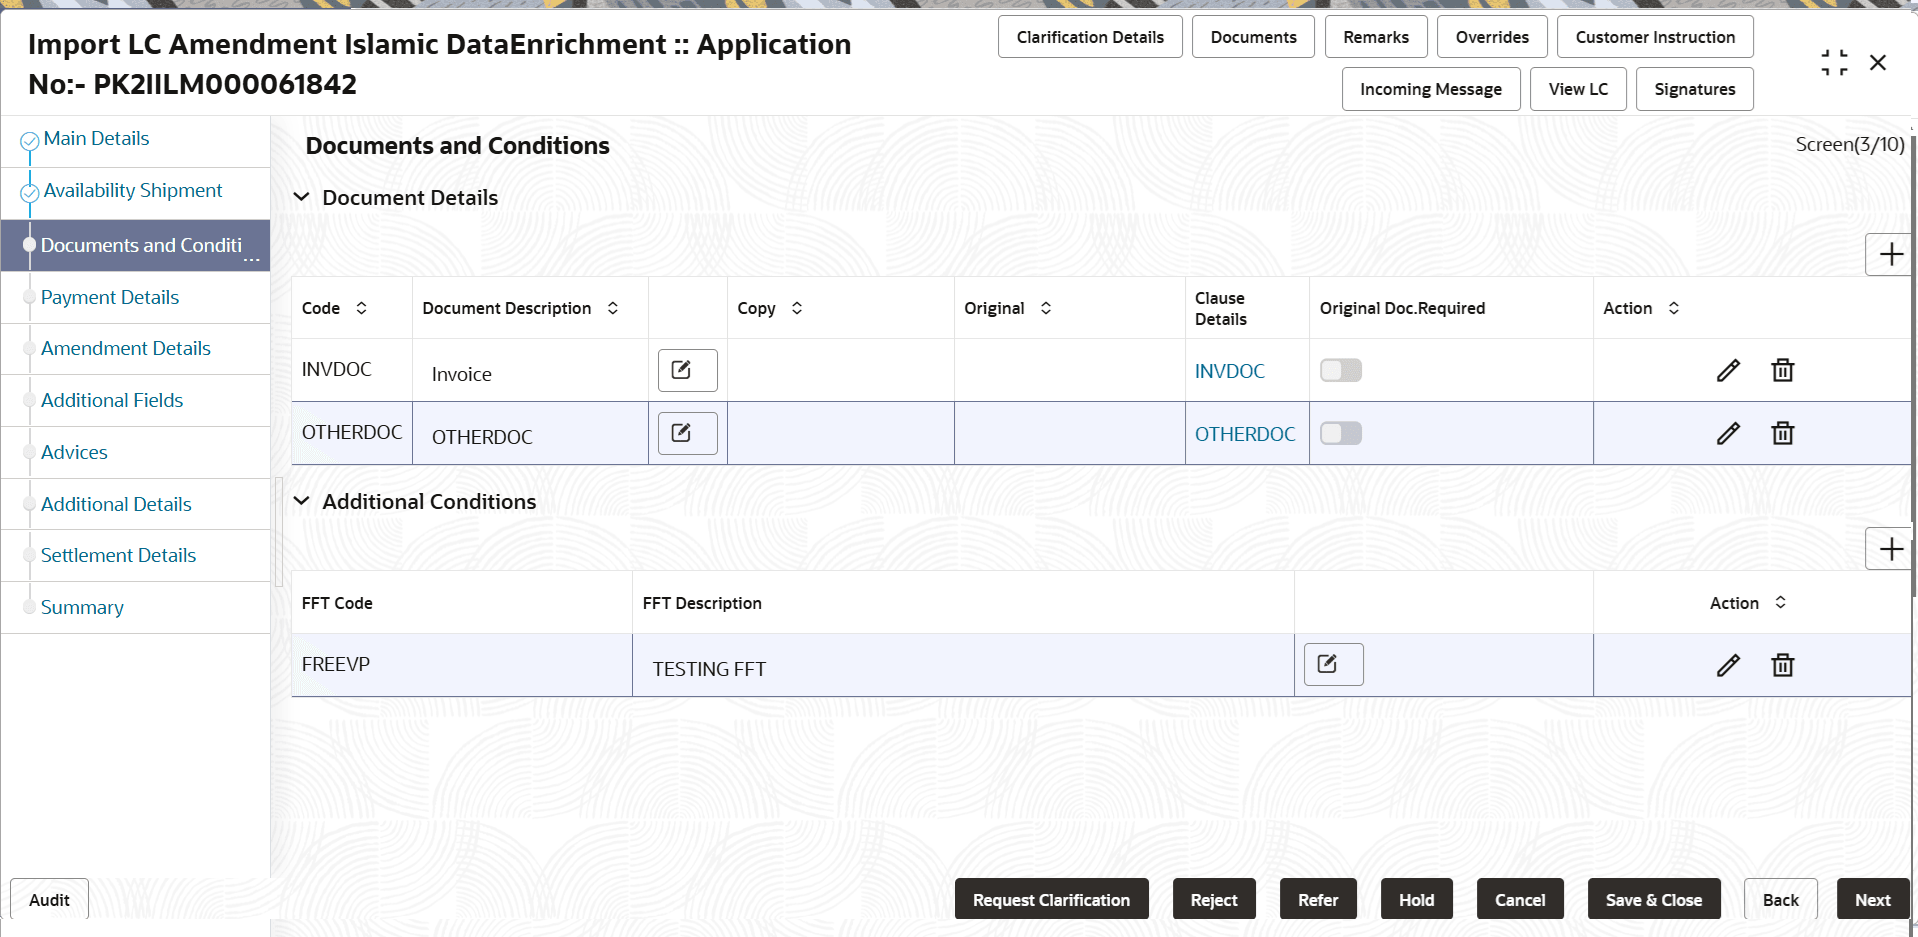Screen dimensions: 1918x937
Task: Add a new additional condition
Action: click(1891, 548)
